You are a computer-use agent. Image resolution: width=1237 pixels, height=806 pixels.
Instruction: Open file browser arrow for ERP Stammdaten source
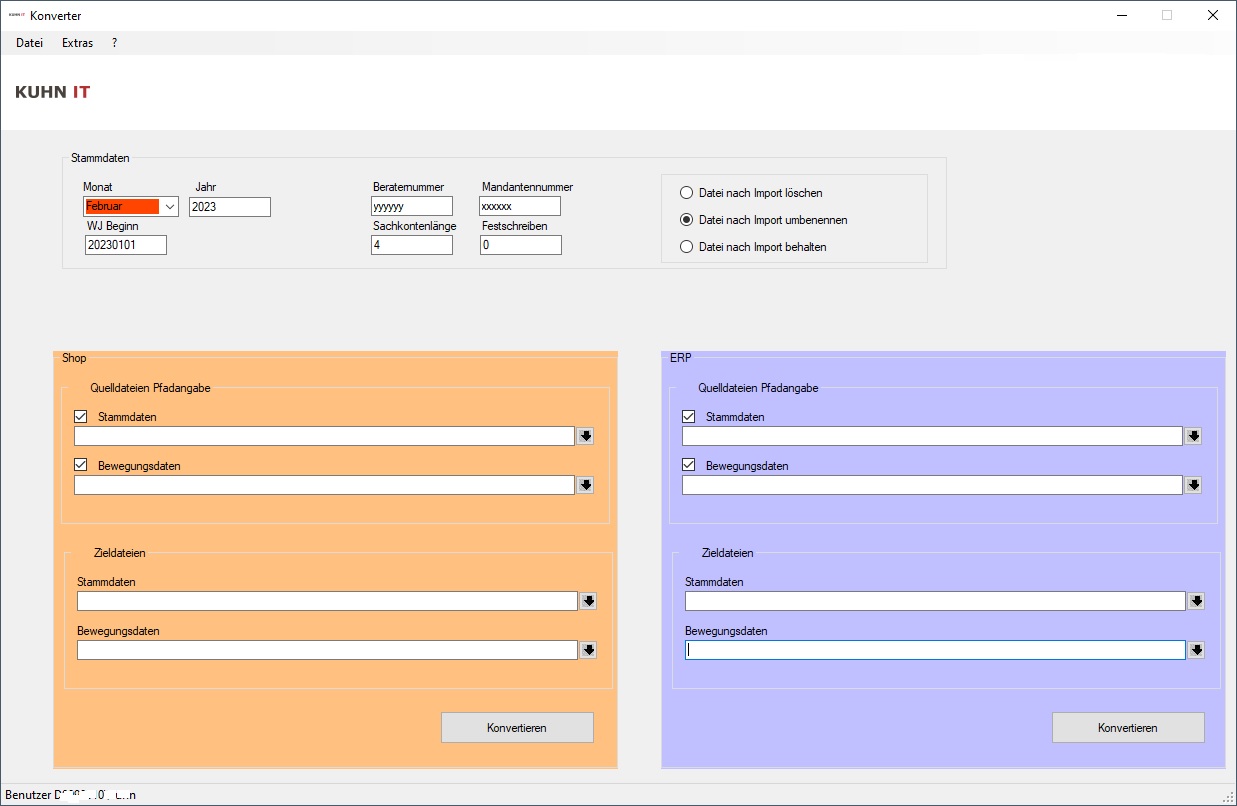(x=1194, y=436)
